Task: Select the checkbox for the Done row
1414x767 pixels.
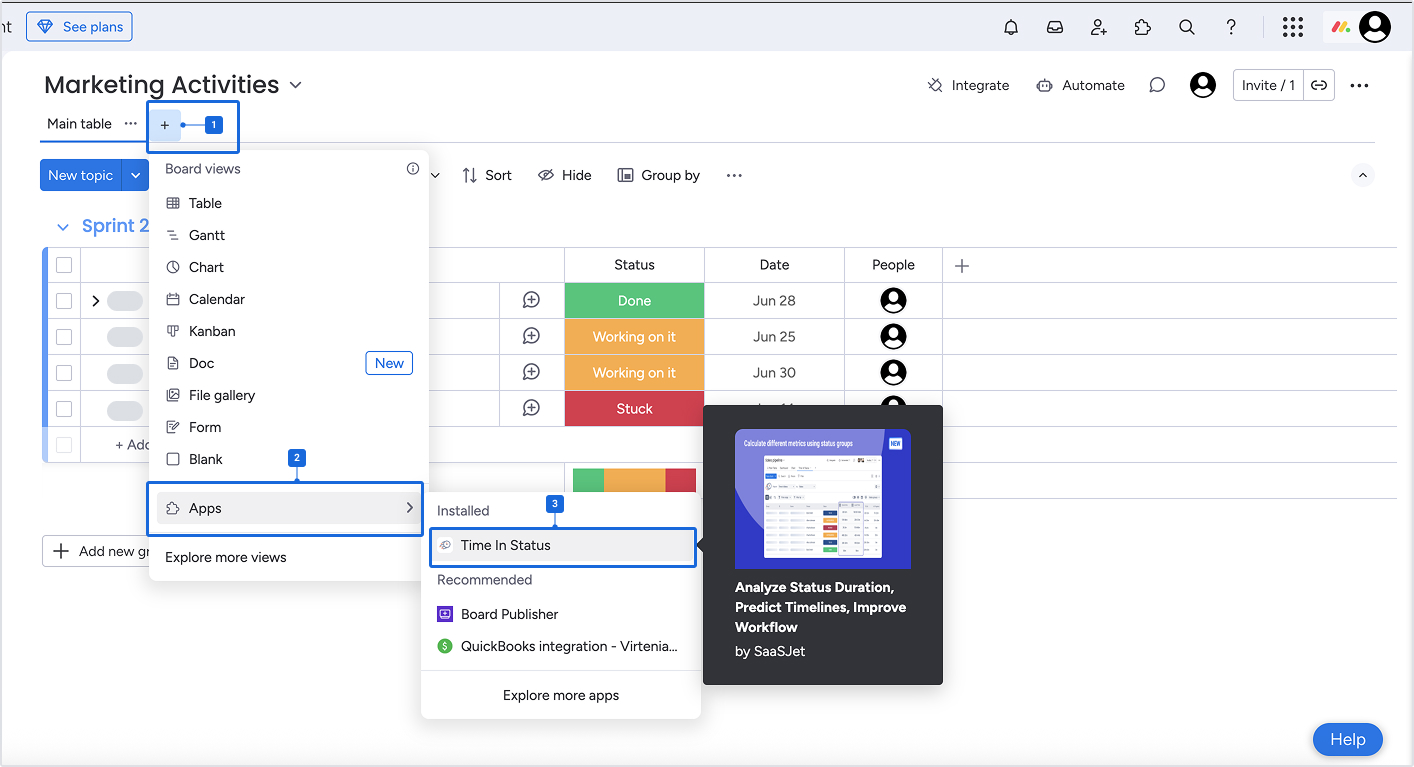Action: click(64, 300)
